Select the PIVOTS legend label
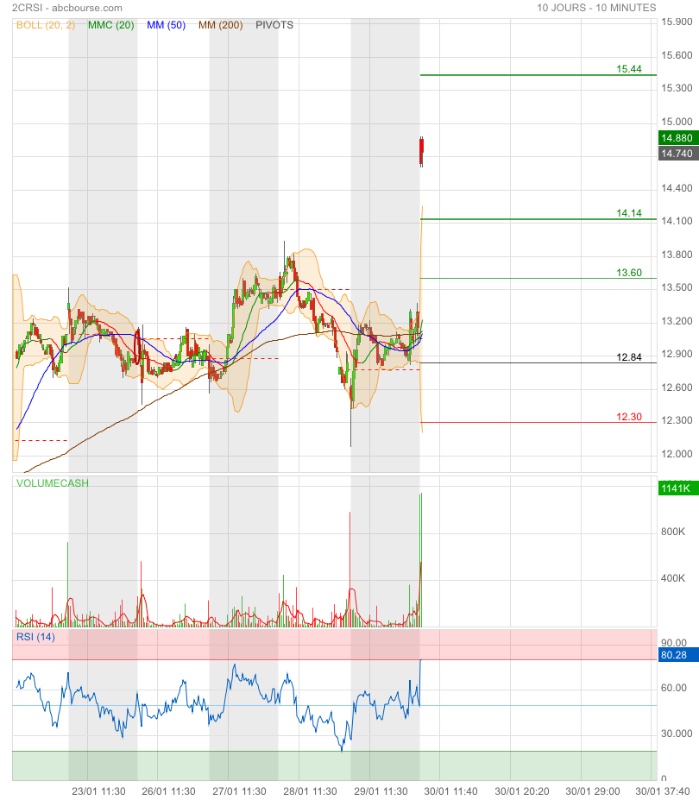The height and width of the screenshot is (800, 699). click(x=275, y=24)
